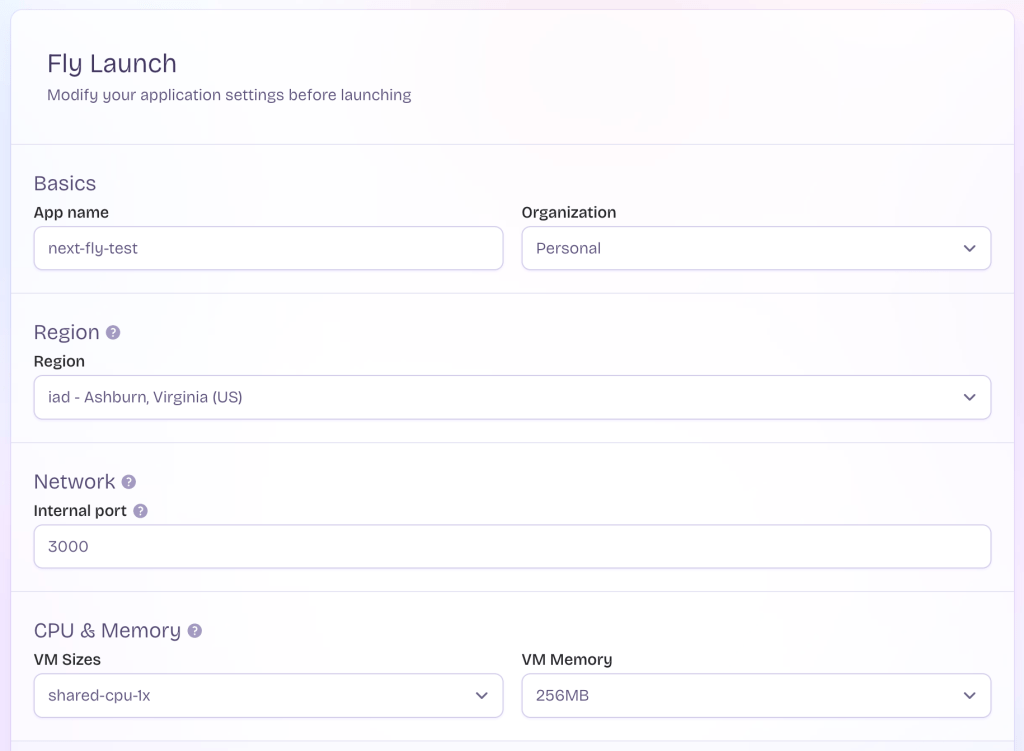Click the Basics section heading

click(65, 183)
